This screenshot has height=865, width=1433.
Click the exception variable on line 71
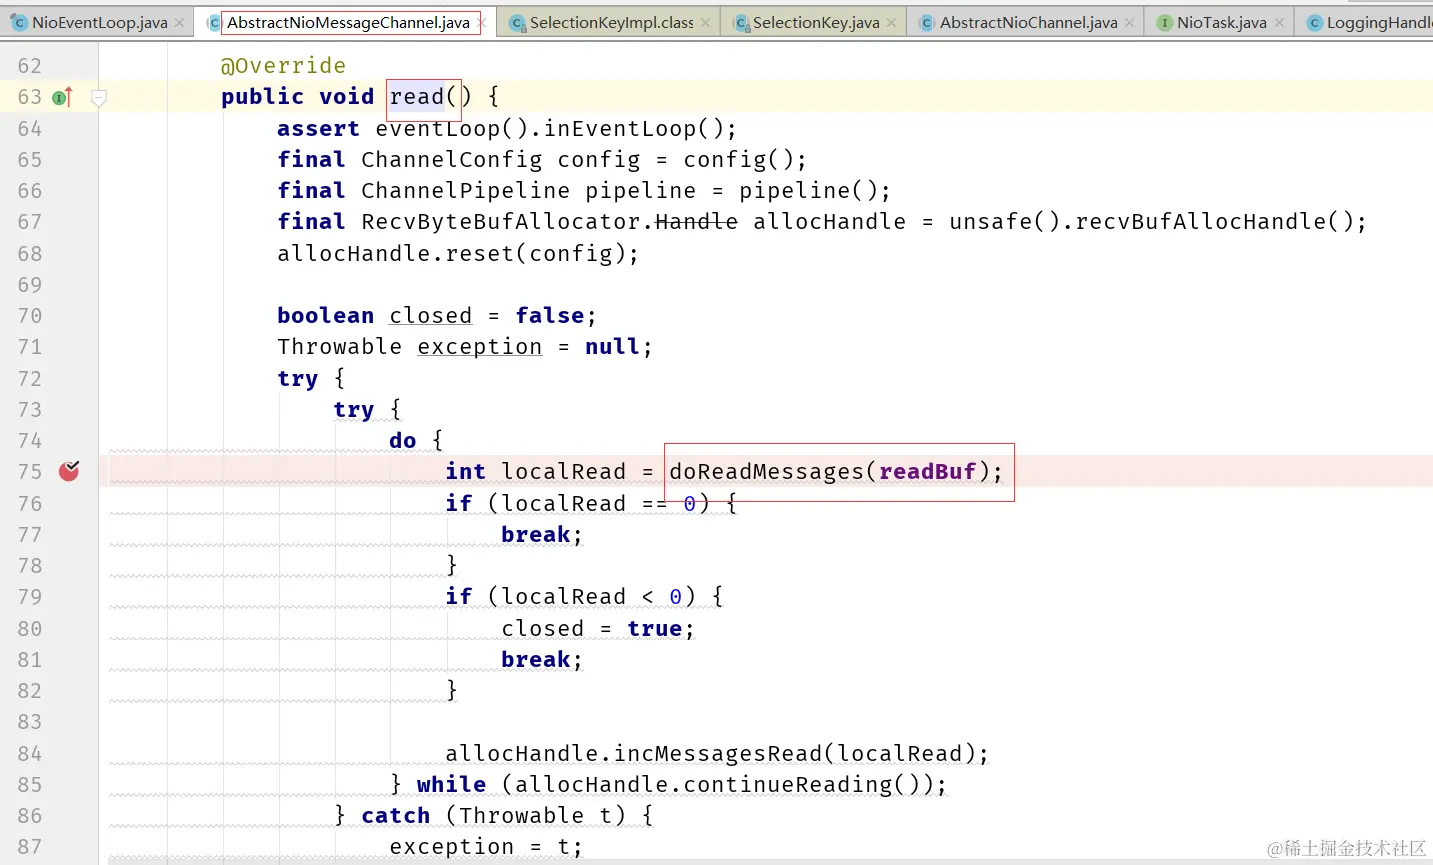click(479, 347)
